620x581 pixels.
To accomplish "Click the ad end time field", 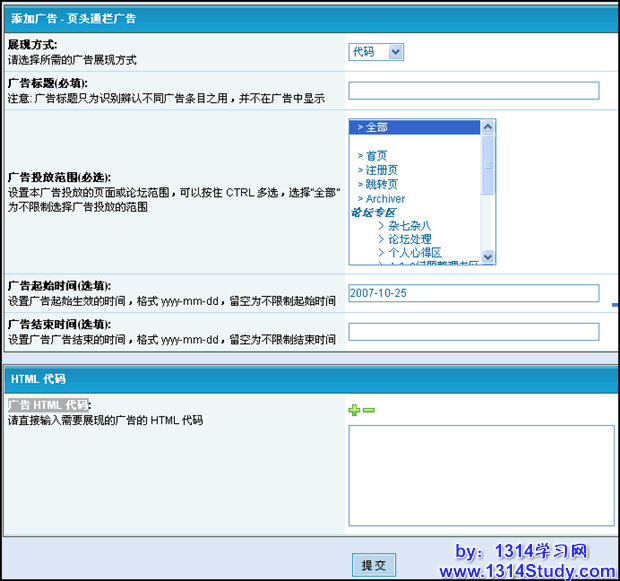I will pyautogui.click(x=473, y=331).
